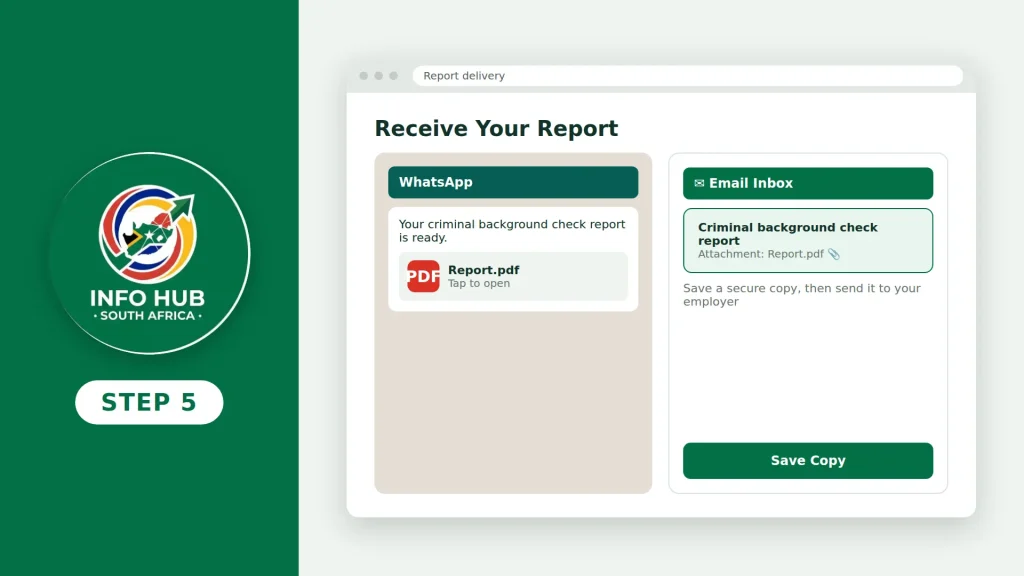1024x576 pixels.
Task: Select the Email Inbox header bar
Action: pos(808,184)
